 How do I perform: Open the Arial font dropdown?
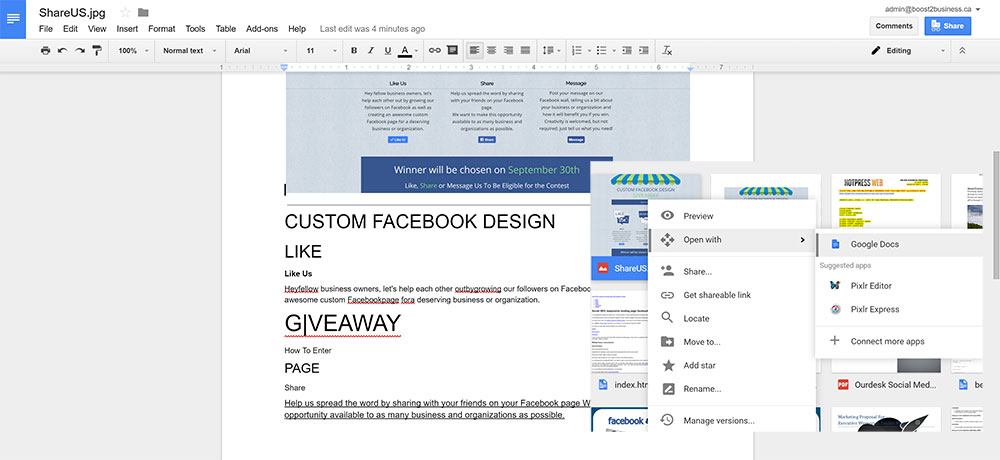(x=261, y=50)
